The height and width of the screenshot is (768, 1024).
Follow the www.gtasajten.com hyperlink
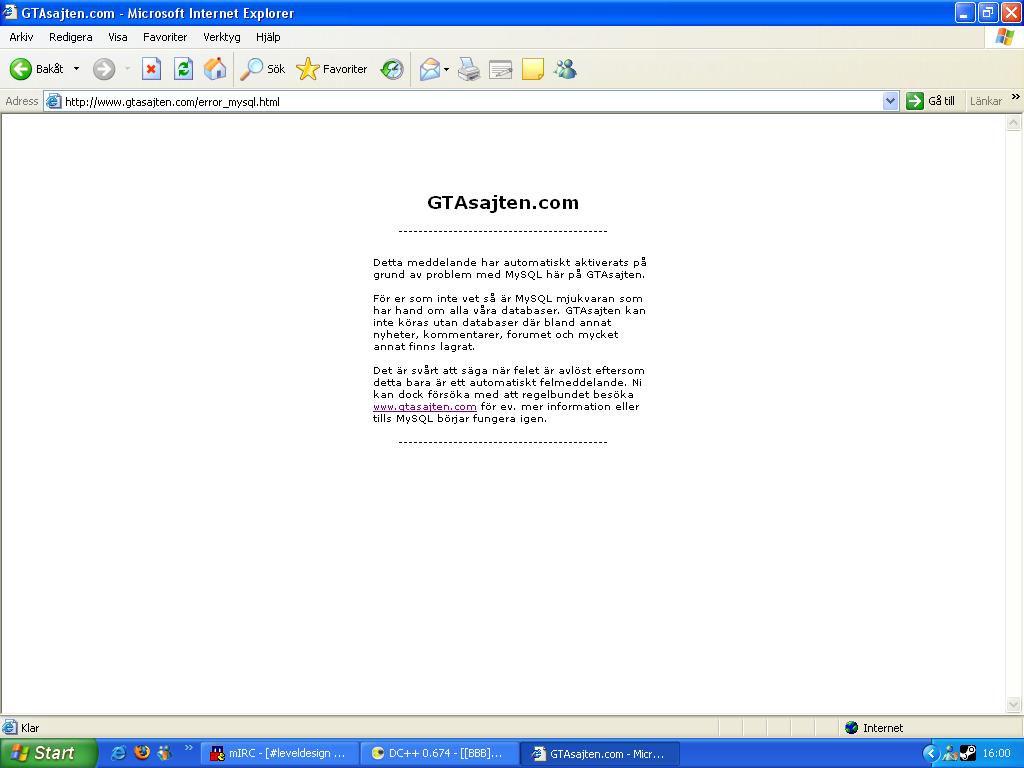[424, 407]
